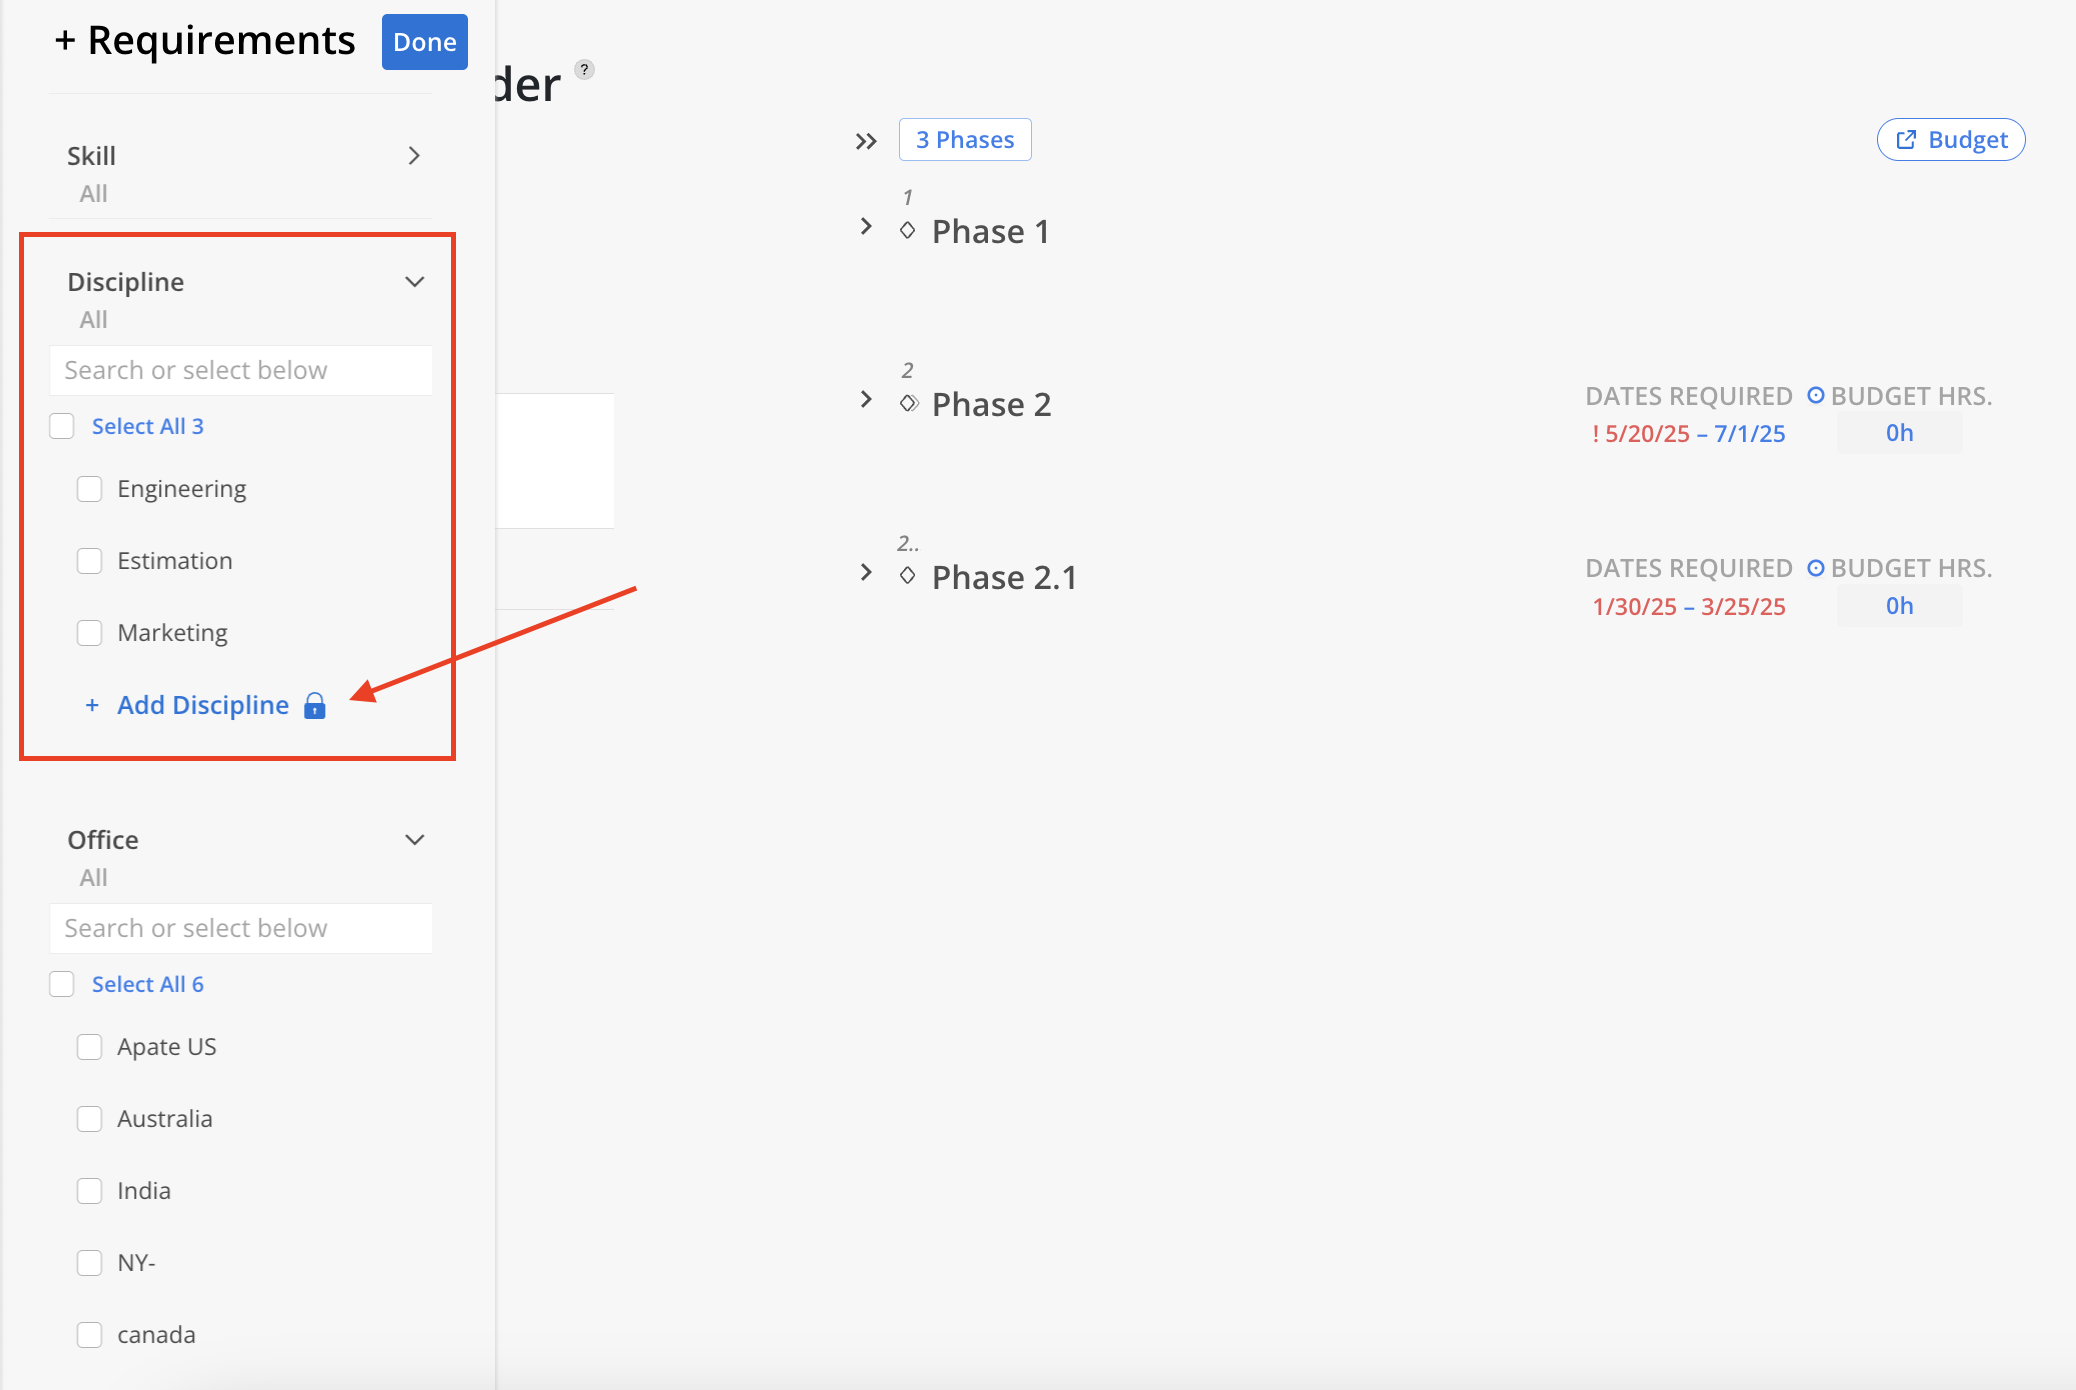Click the plus icon next to Requirements
The height and width of the screenshot is (1390, 2076).
(65, 40)
